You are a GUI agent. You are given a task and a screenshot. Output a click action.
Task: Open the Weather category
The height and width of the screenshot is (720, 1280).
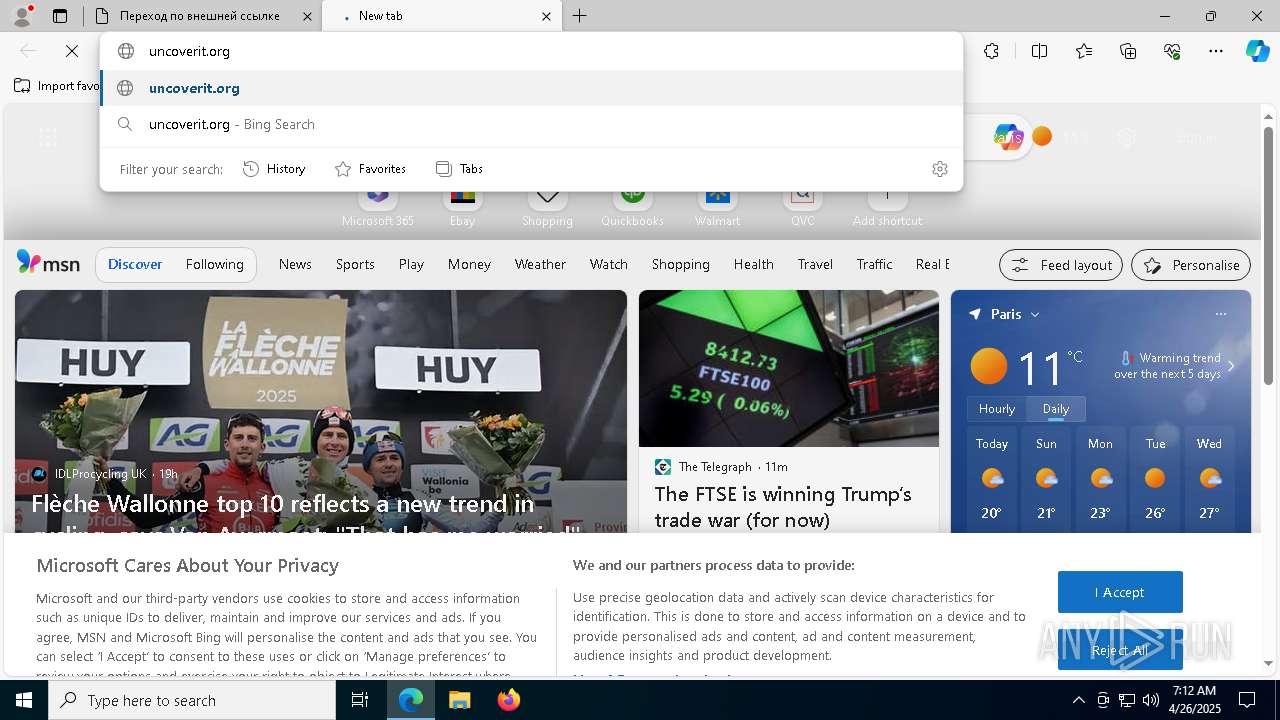[540, 264]
